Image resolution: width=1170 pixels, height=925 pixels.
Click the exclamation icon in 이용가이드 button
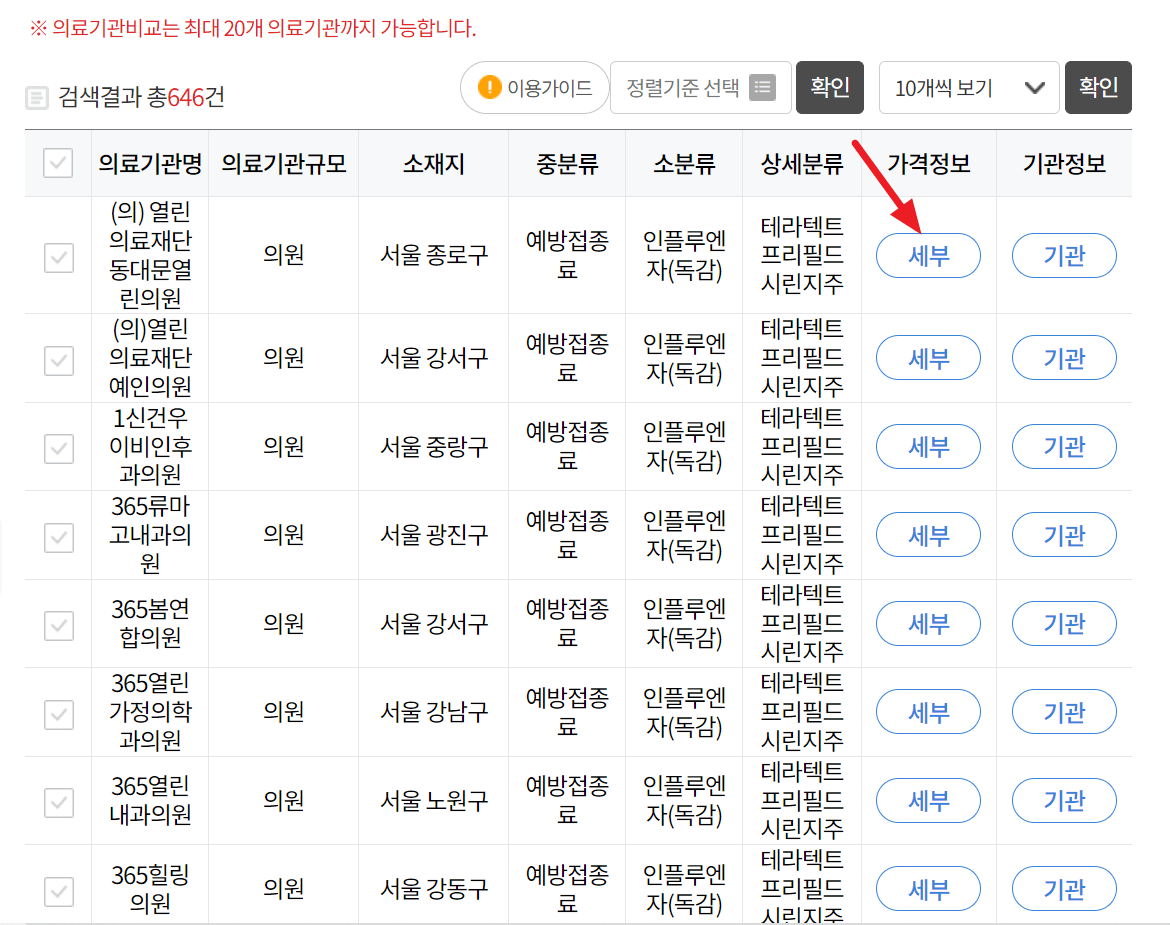(489, 87)
